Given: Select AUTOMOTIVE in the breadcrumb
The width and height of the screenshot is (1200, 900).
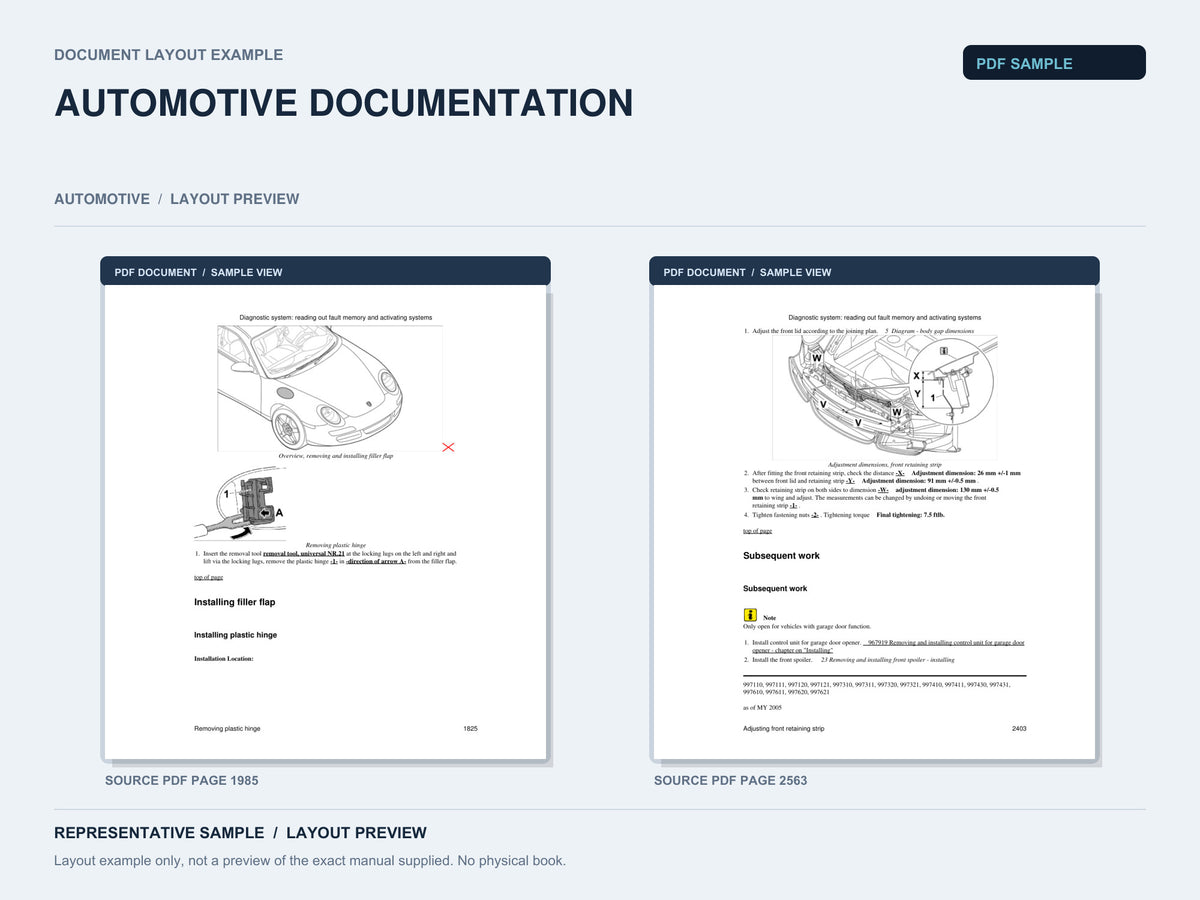Looking at the screenshot, I should click(x=102, y=199).
